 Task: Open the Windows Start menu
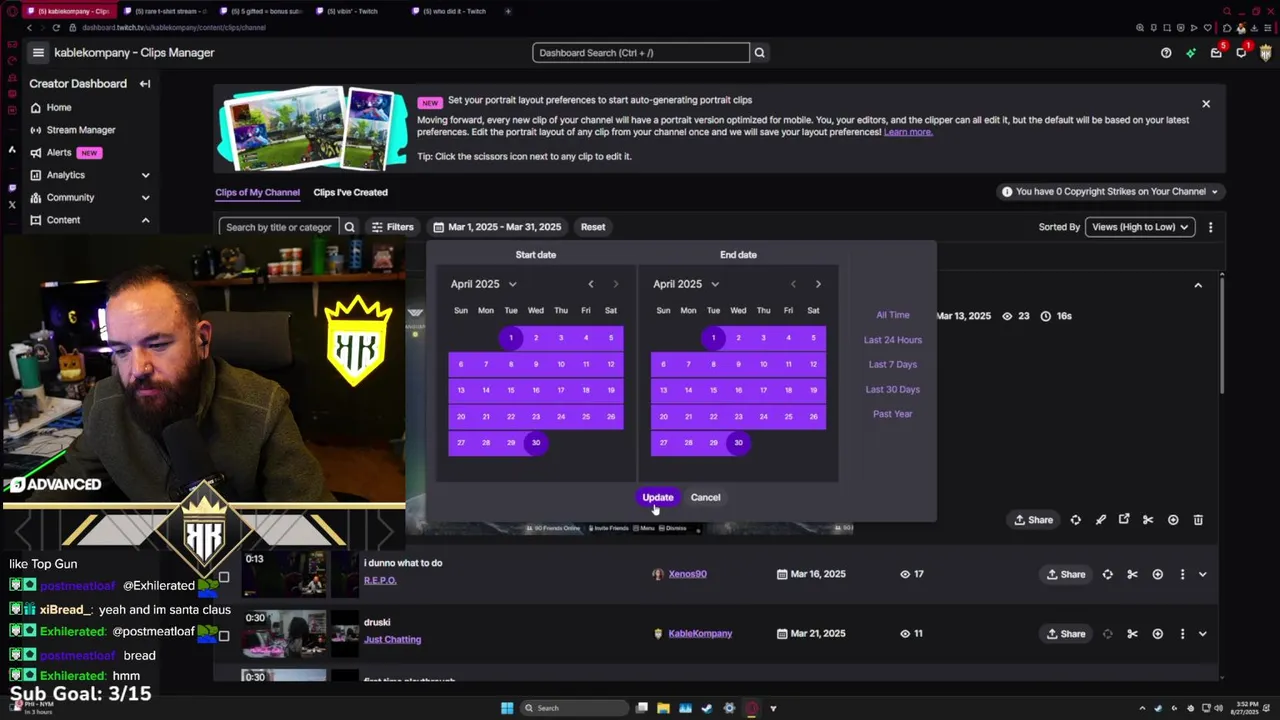pyautogui.click(x=507, y=708)
